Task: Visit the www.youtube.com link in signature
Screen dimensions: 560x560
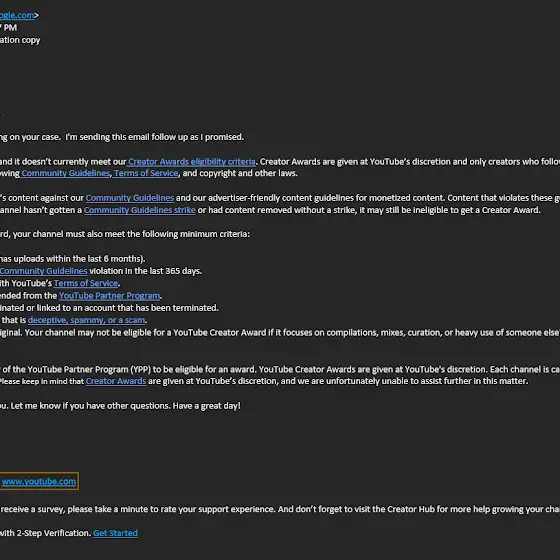Action: (x=39, y=481)
